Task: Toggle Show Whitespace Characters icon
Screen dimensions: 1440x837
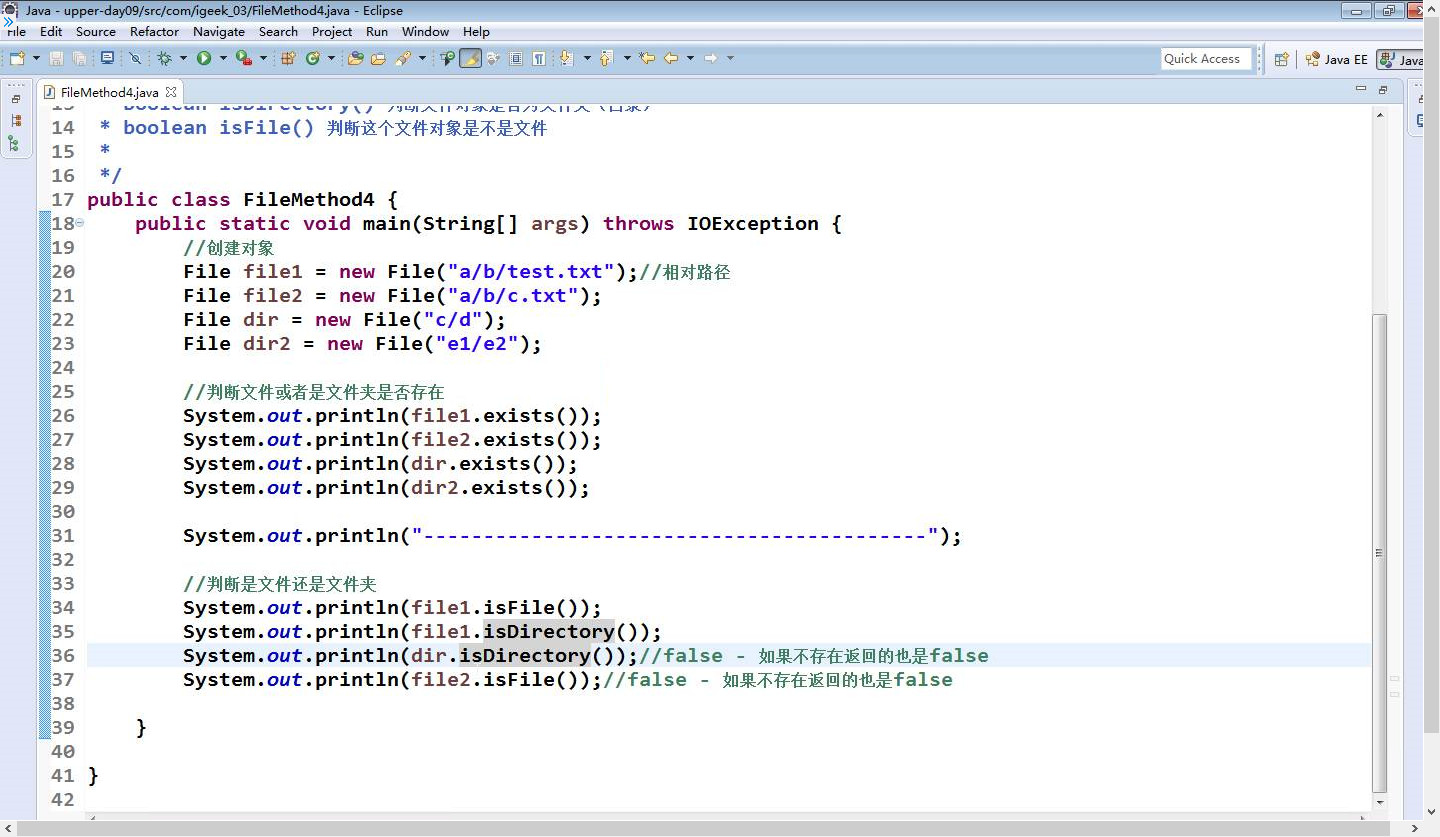Action: point(539,58)
